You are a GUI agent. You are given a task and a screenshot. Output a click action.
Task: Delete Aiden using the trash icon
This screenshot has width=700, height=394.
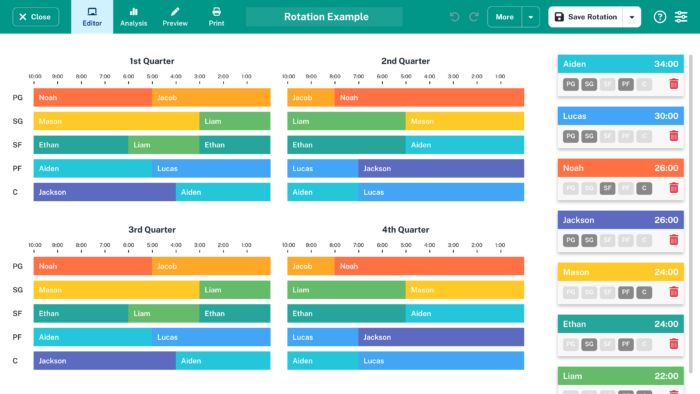674,84
